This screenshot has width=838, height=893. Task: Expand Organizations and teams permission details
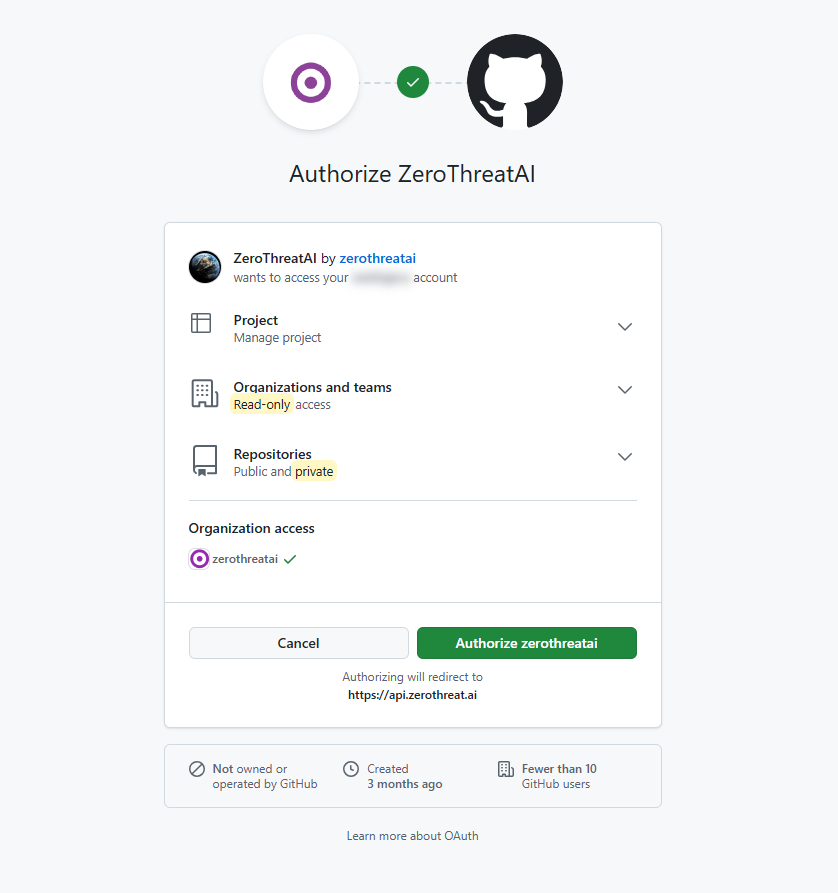click(x=625, y=390)
